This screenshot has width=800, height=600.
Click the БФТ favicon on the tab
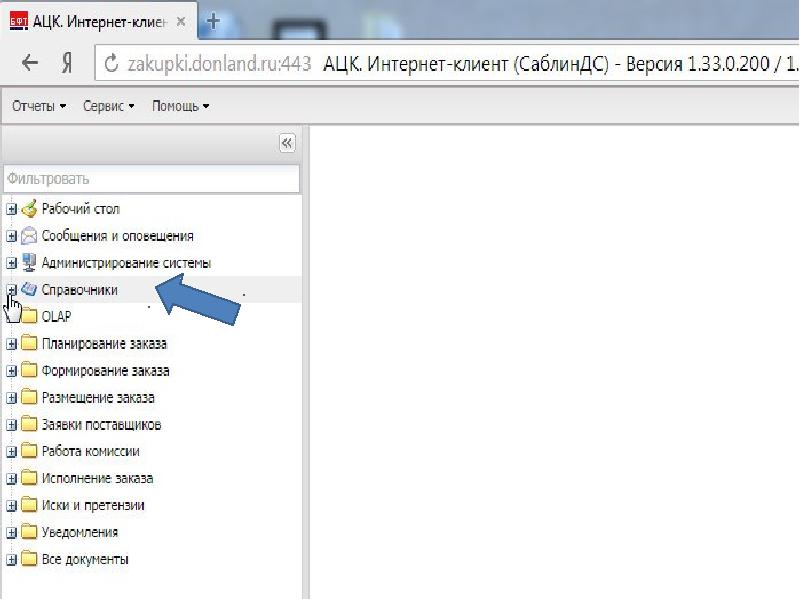[x=19, y=22]
